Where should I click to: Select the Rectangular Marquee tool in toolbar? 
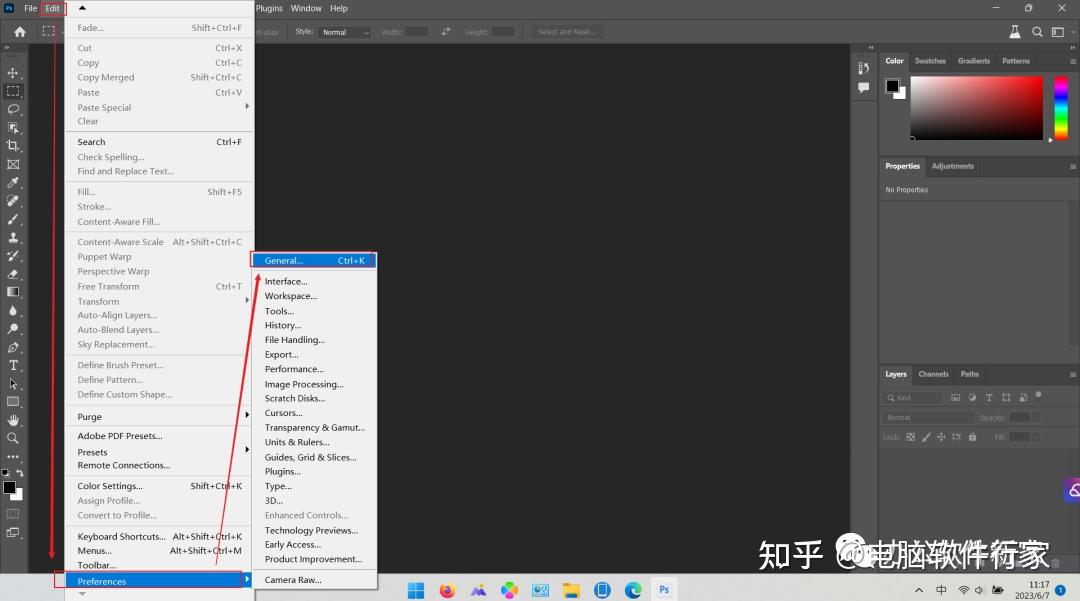point(13,91)
